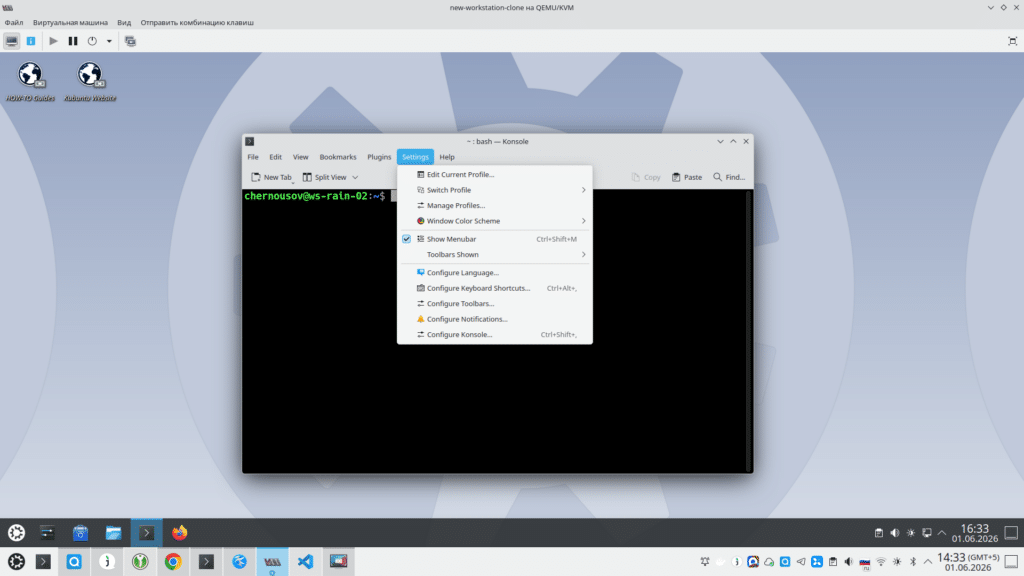Open Configure Keyboard Shortcuts entry

[x=494, y=288]
